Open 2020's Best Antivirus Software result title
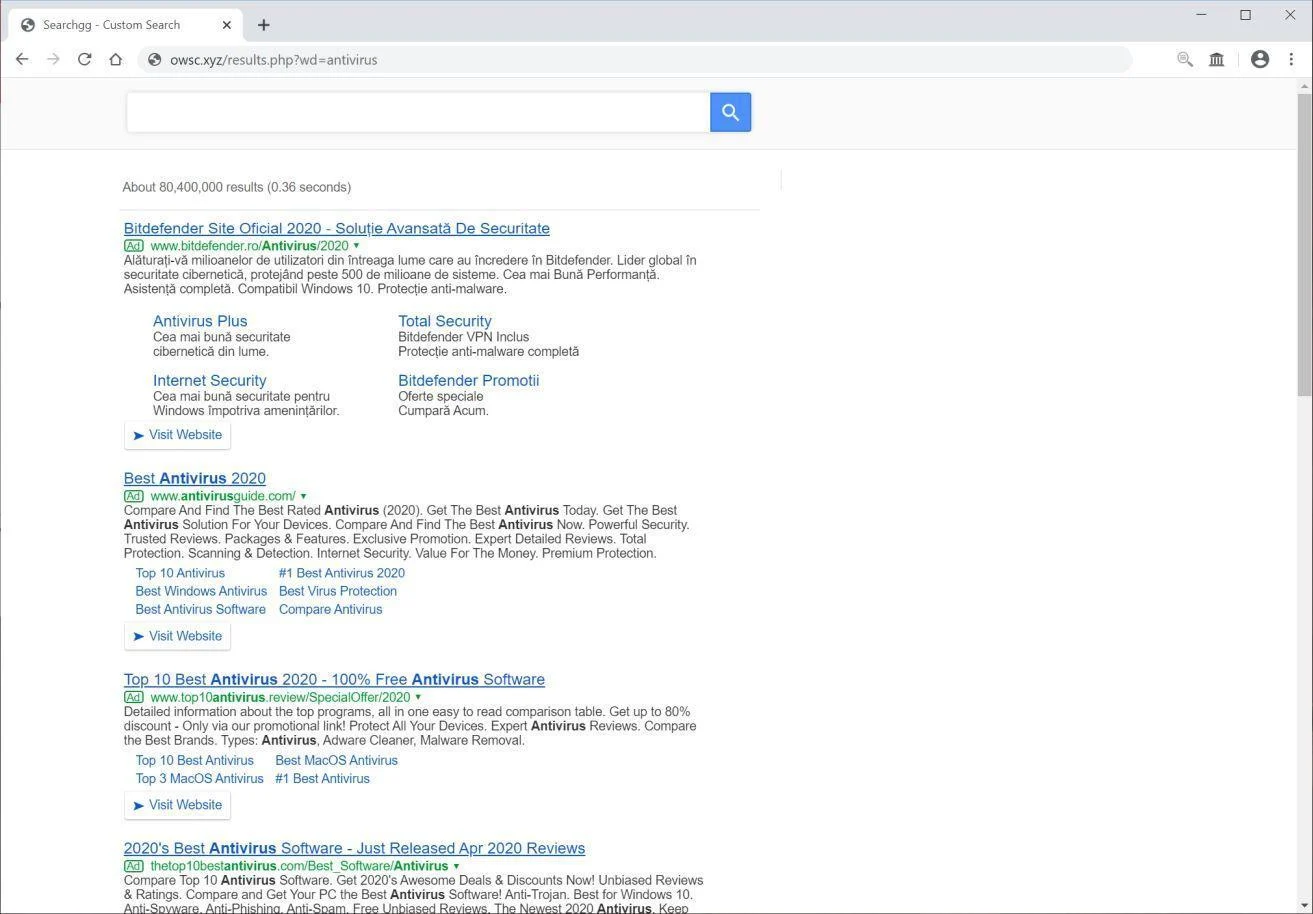Screen dimensions: 1313x914 (354, 849)
